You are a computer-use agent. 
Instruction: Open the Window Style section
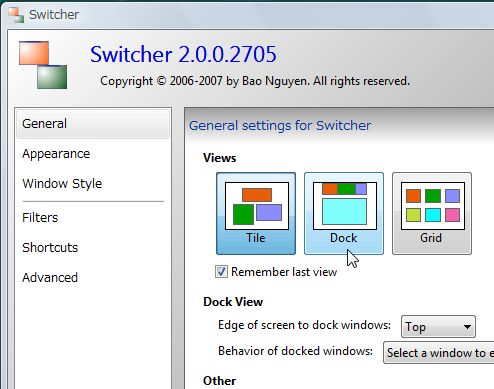point(93,184)
